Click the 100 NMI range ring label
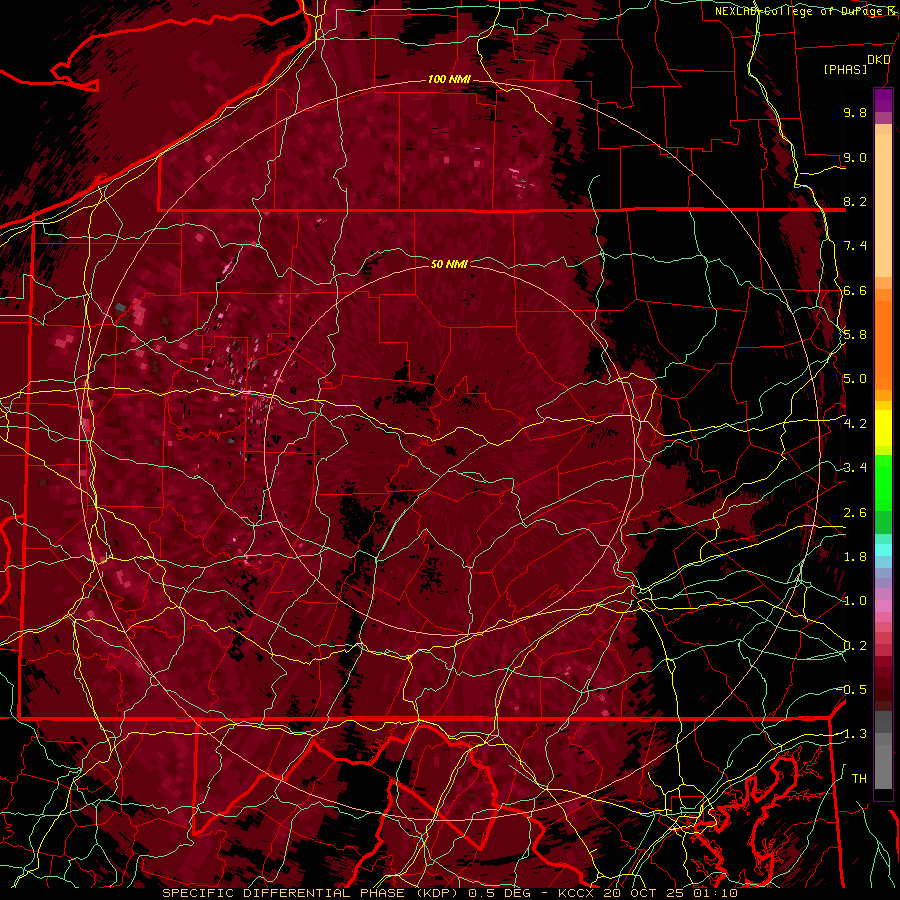Screen dimensions: 900x900 [449, 79]
